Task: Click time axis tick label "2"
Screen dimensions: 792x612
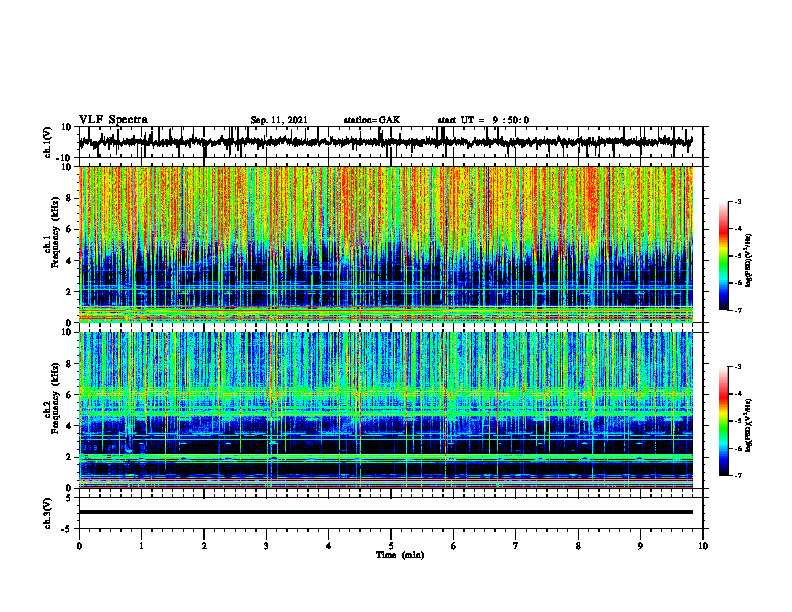Action: (x=204, y=546)
